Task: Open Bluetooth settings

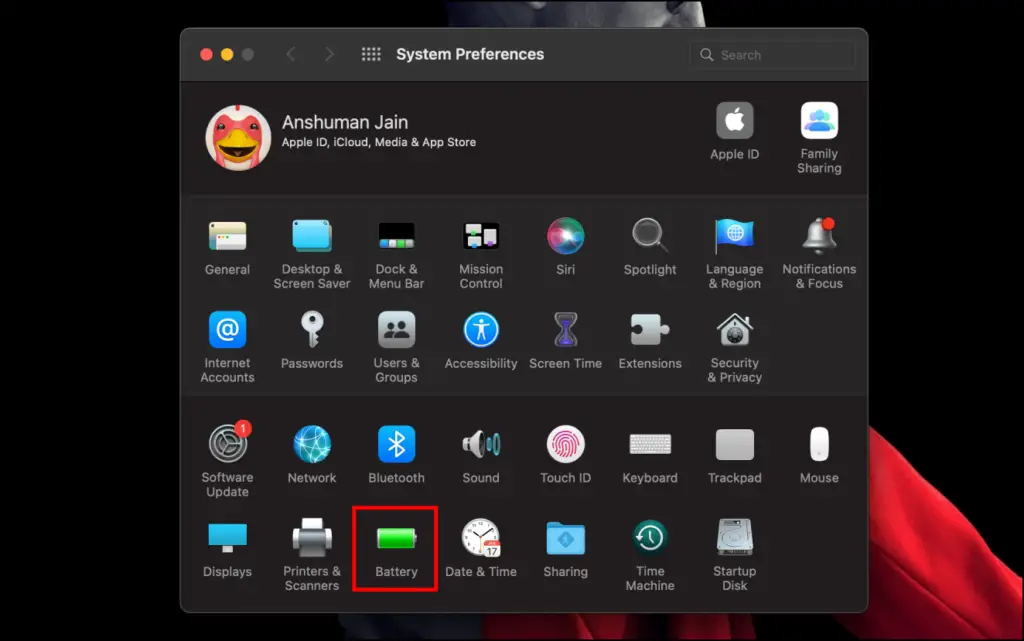Action: (396, 444)
